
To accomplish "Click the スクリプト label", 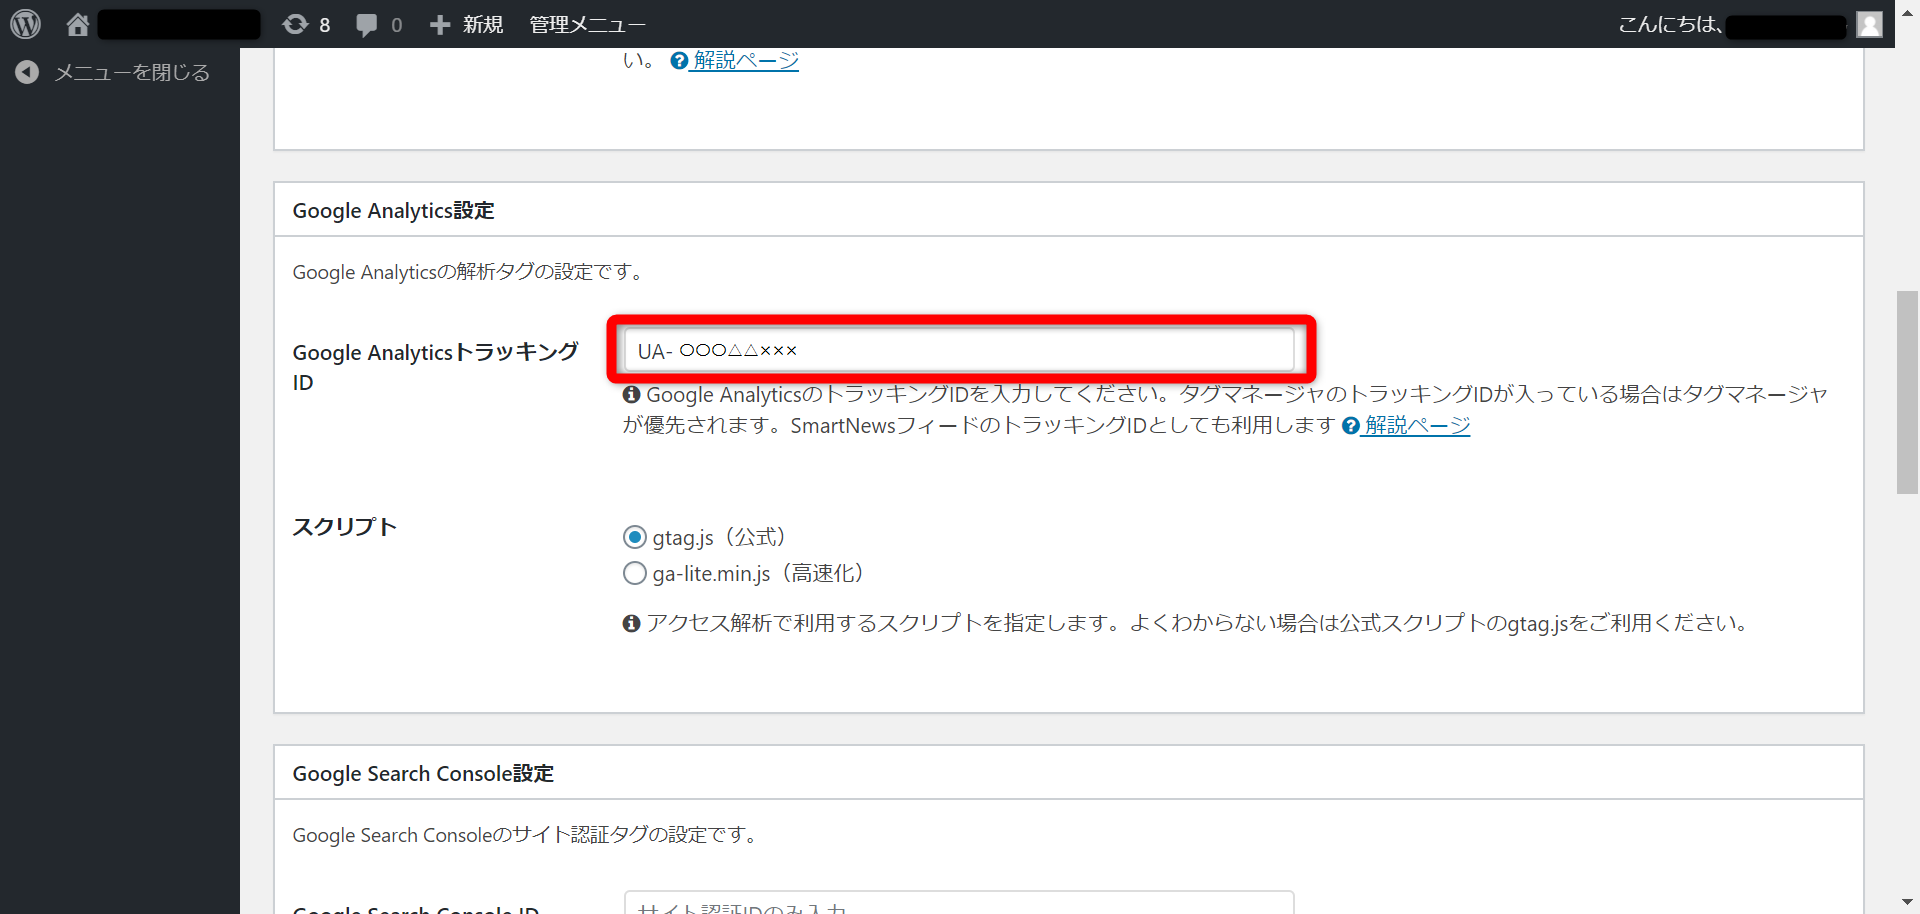I will point(345,527).
